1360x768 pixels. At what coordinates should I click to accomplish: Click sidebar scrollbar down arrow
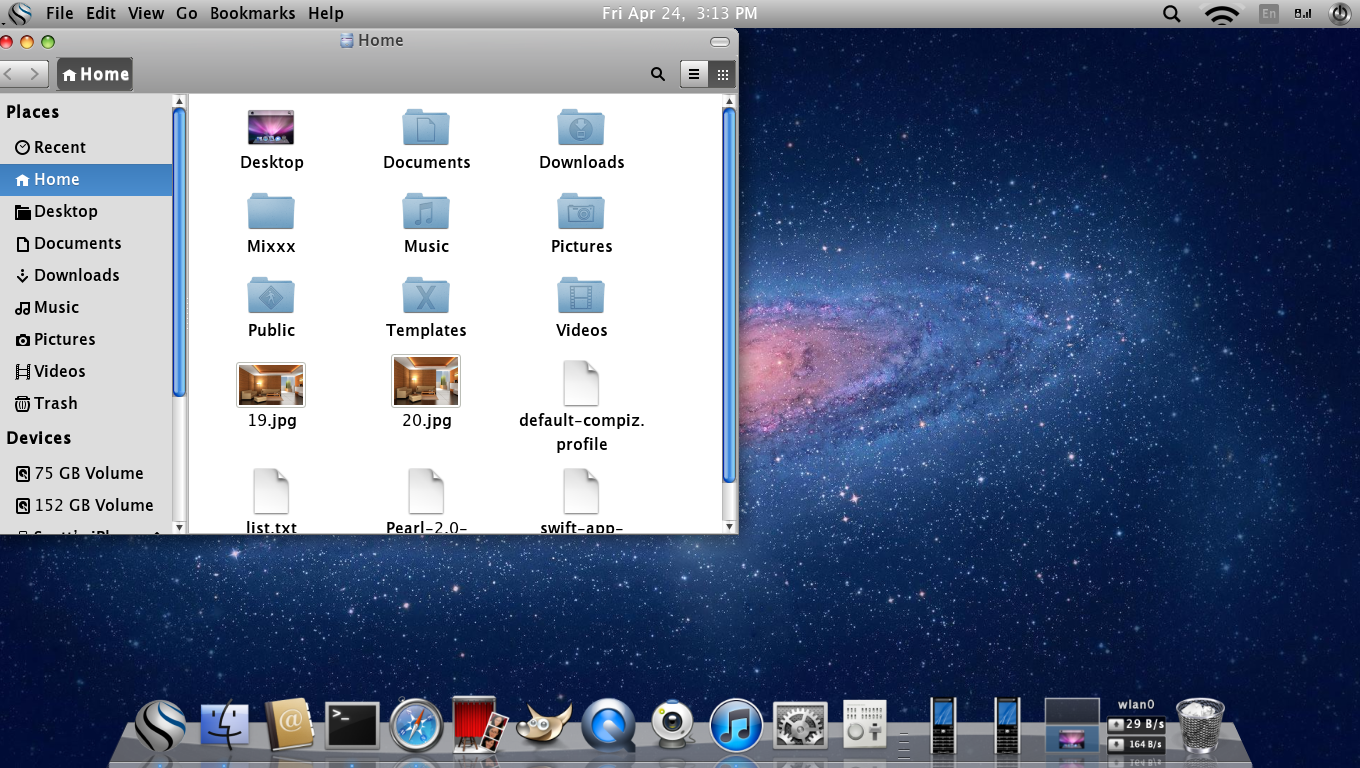point(180,527)
